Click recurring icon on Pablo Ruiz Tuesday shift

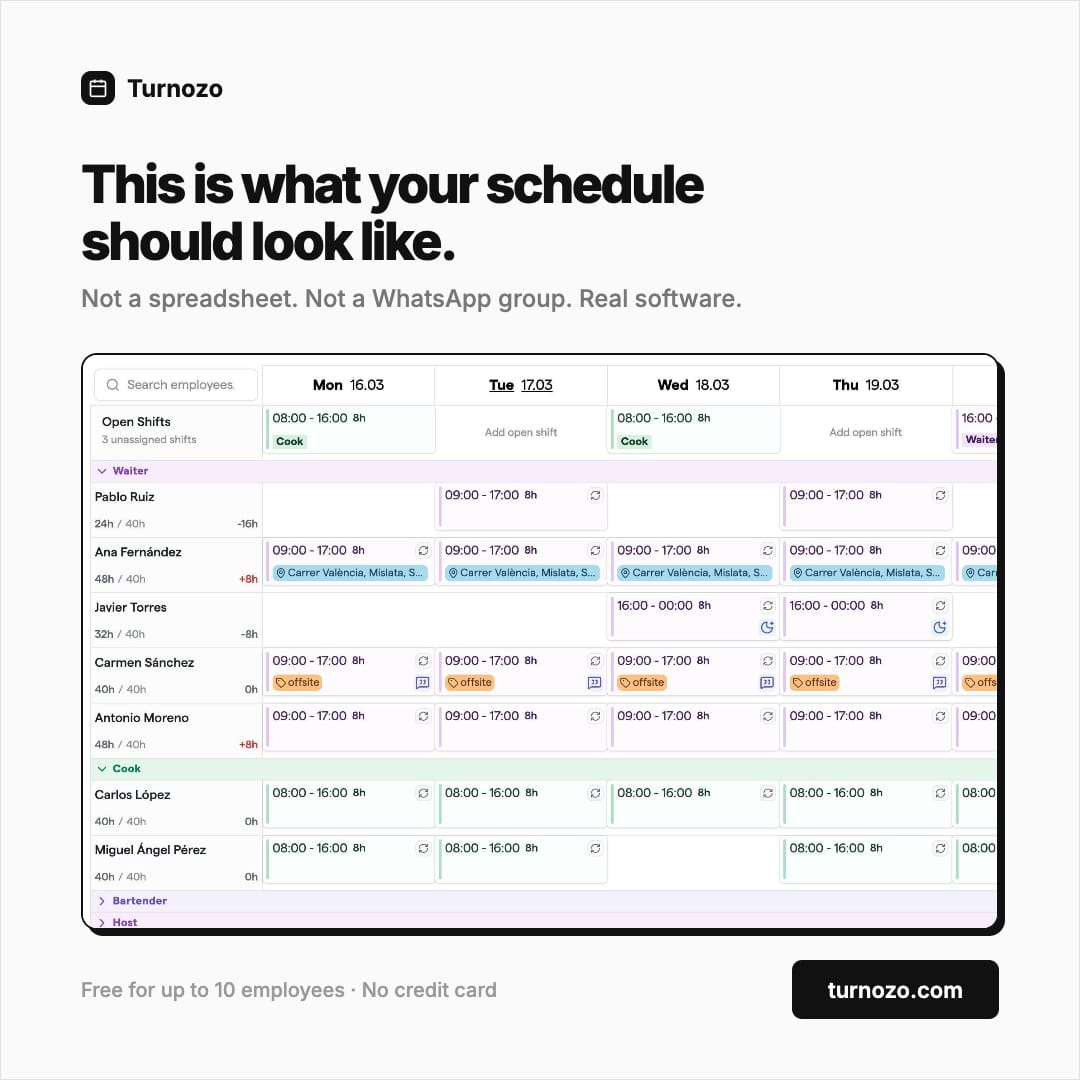pos(595,495)
